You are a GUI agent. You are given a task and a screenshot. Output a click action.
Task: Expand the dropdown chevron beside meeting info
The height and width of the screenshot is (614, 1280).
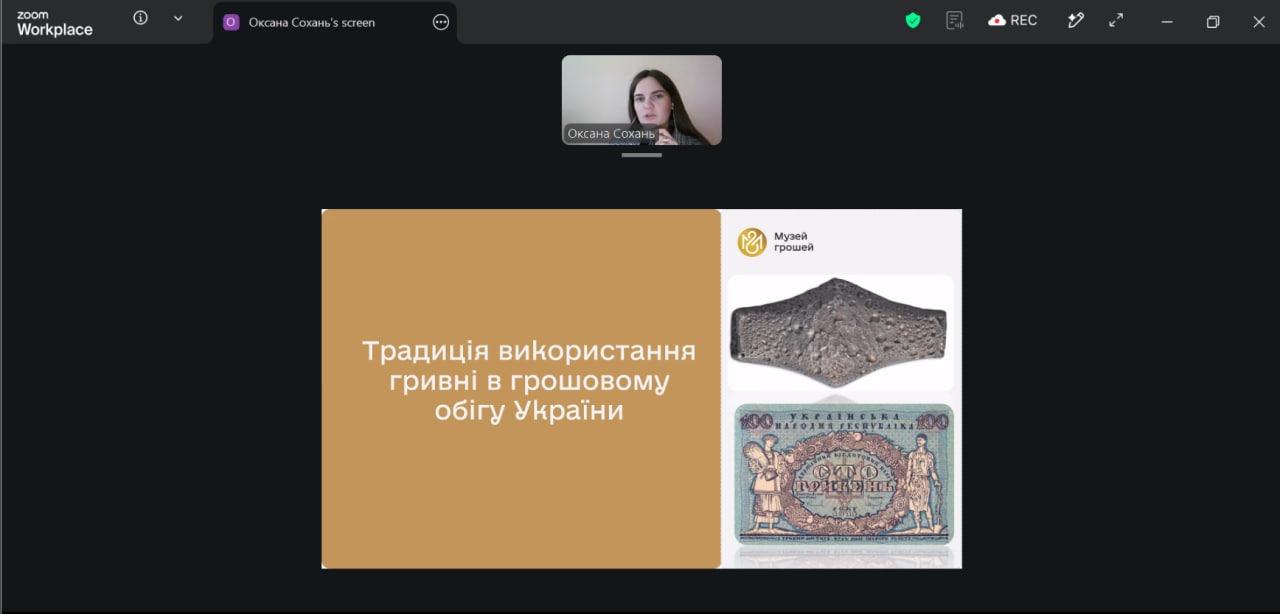(x=178, y=18)
